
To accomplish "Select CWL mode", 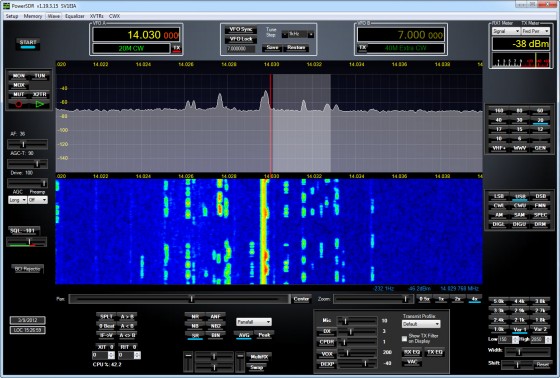I will click(499, 205).
